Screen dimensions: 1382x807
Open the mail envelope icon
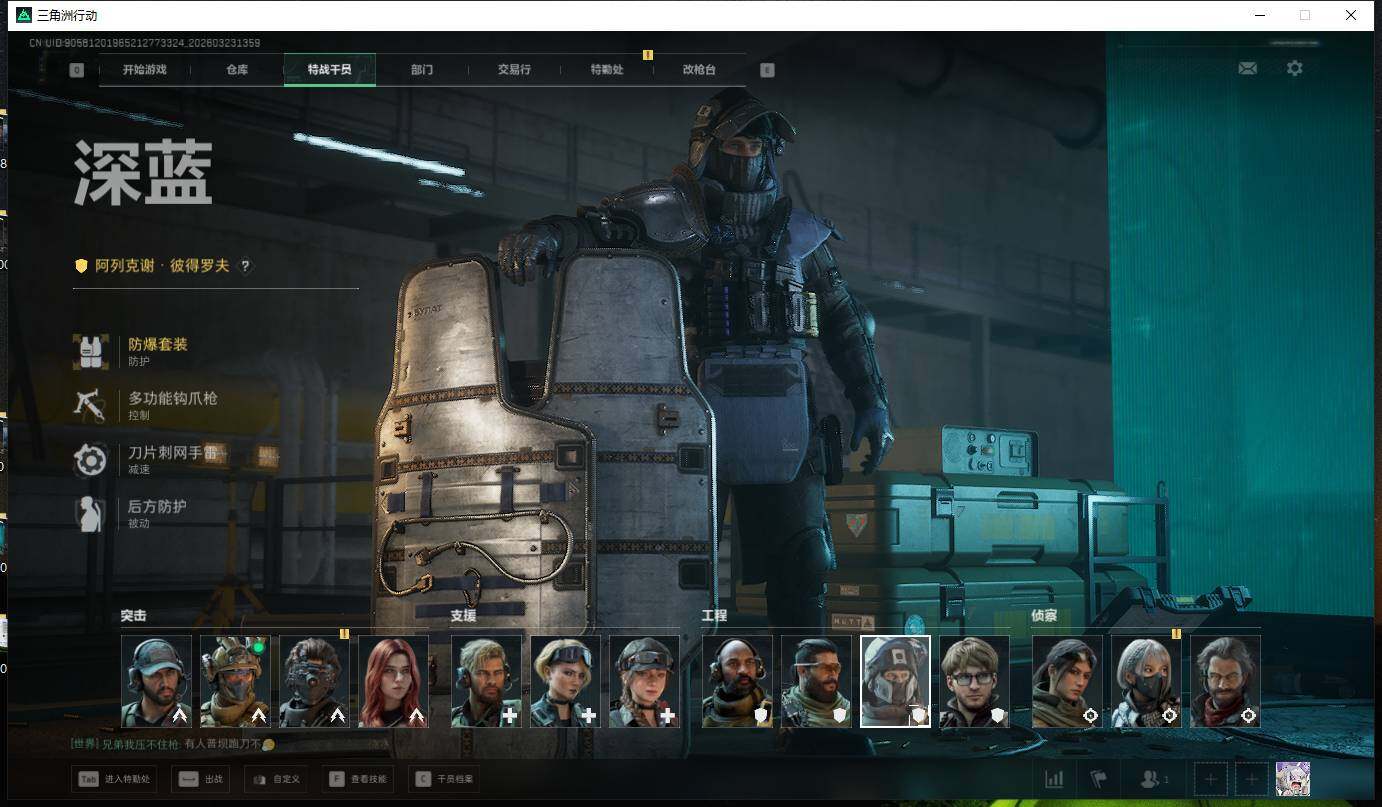(x=1247, y=69)
